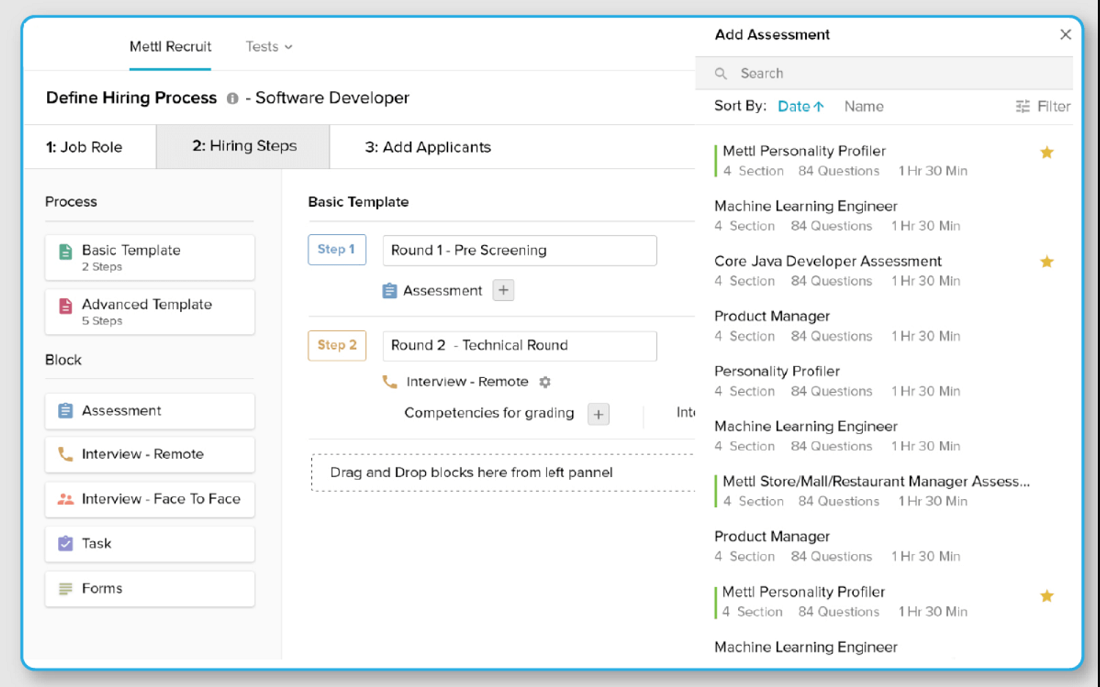Expand Competencies for grading with plus button
The image size is (1100, 687).
(x=598, y=413)
